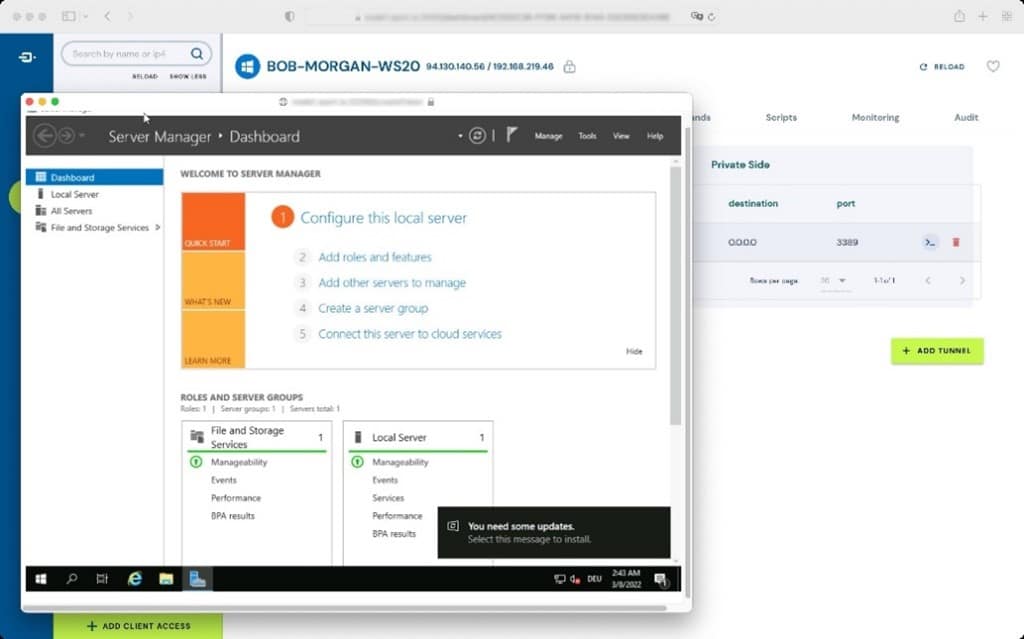1024x639 pixels.
Task: Click the Server Manager refresh icon
Action: (477, 136)
